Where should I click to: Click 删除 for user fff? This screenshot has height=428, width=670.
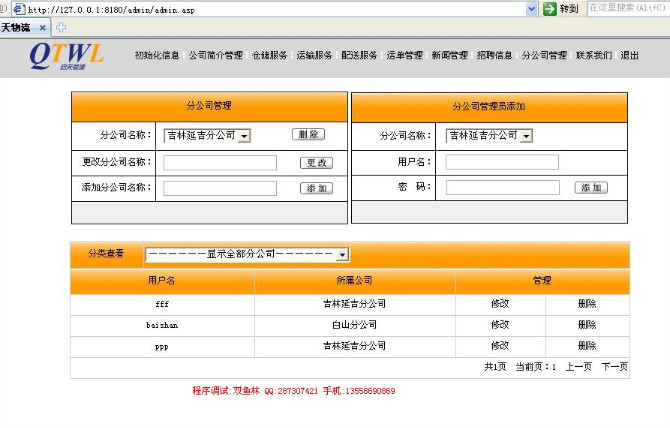pyautogui.click(x=587, y=304)
